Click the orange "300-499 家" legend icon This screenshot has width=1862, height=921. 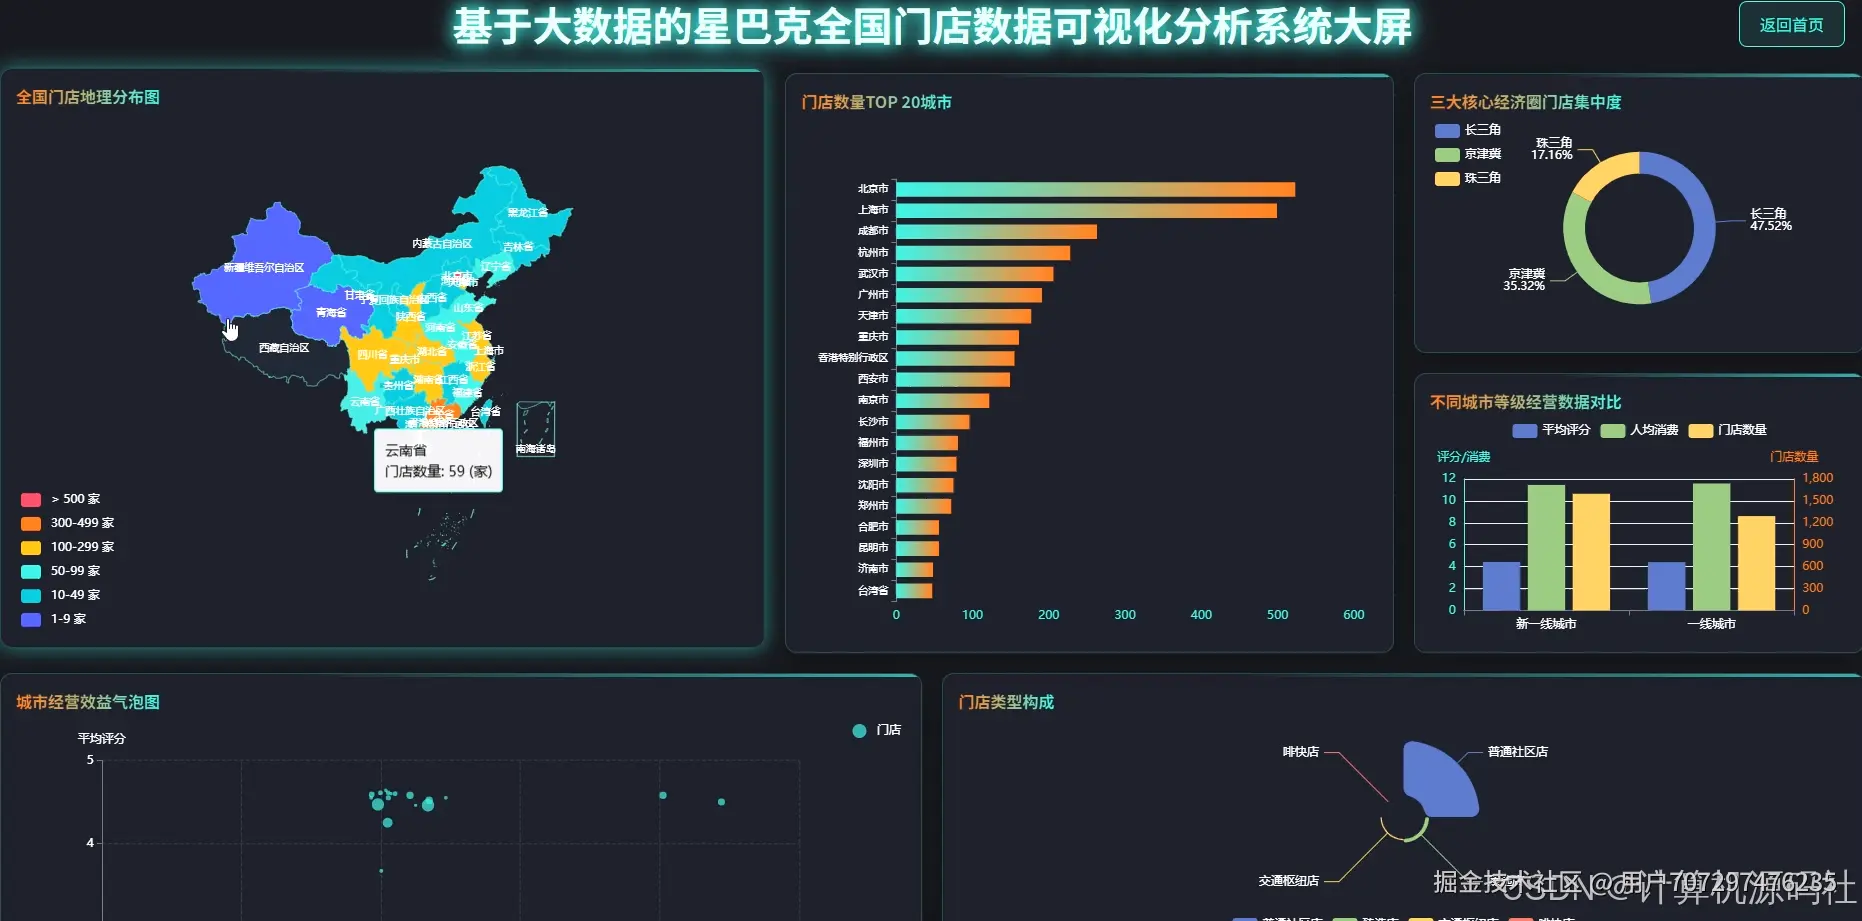[x=31, y=522]
